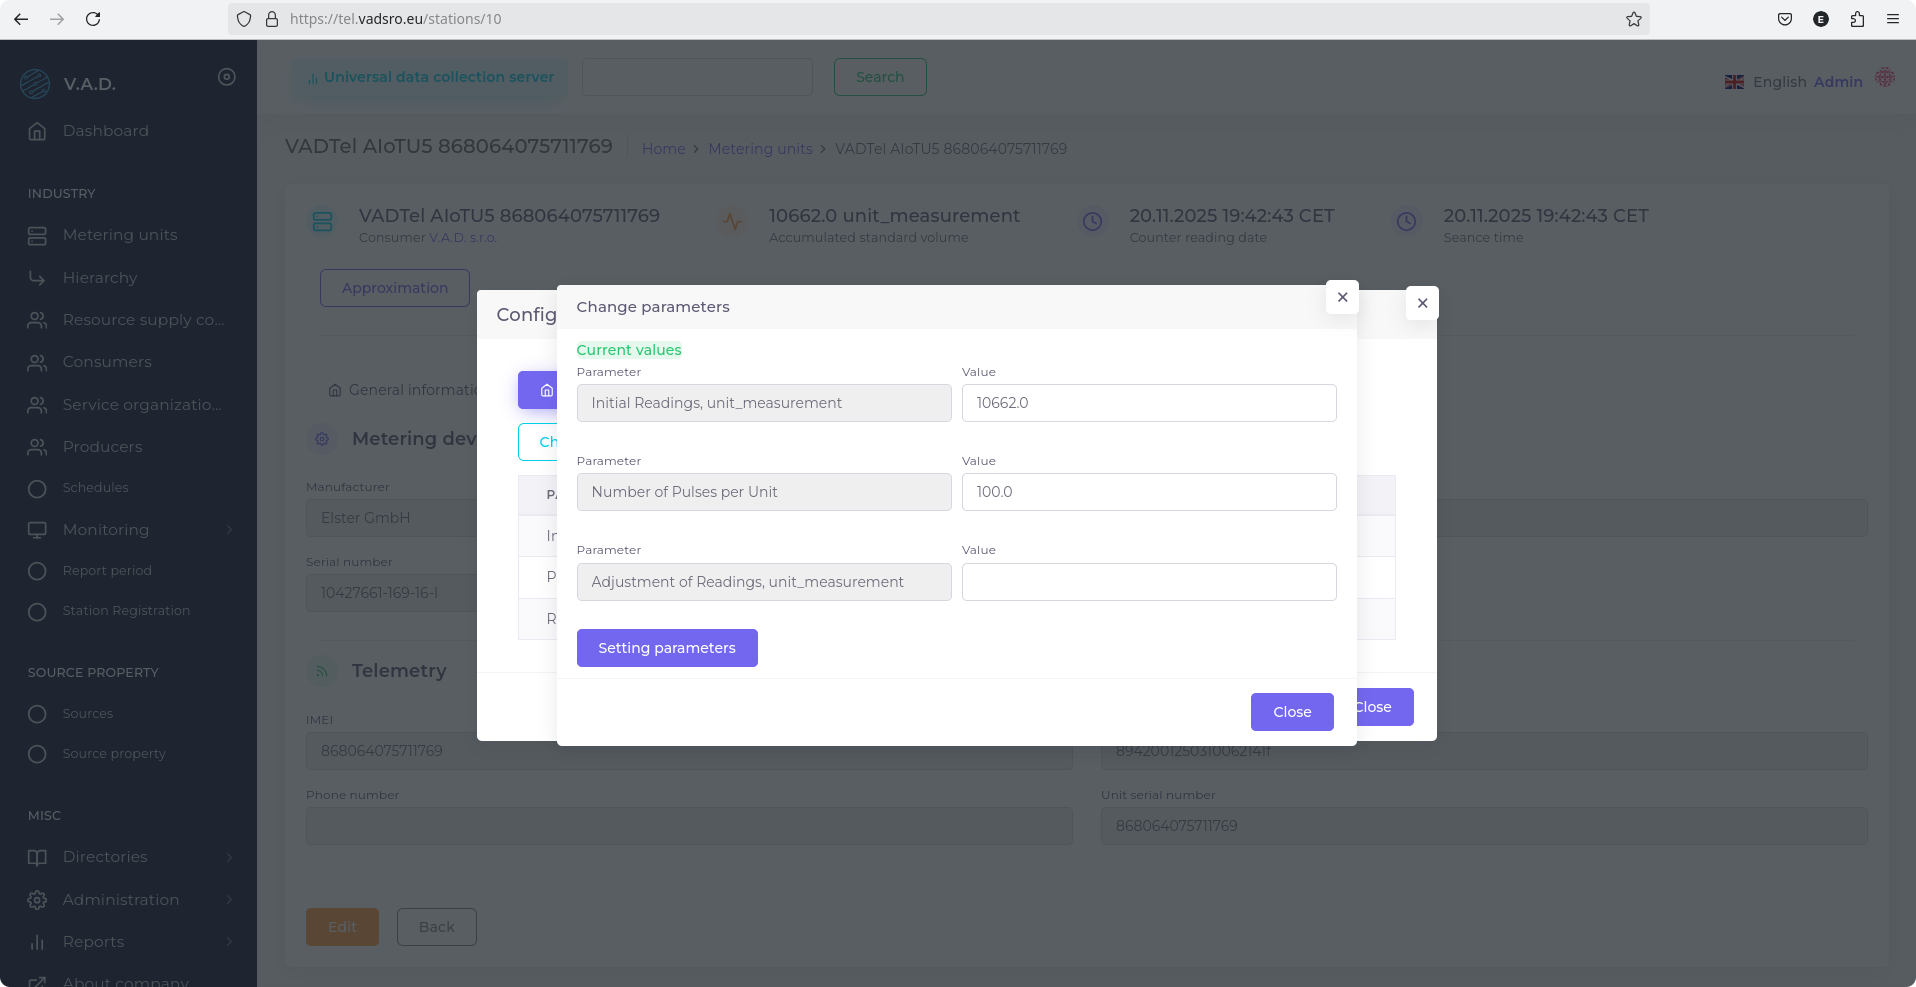The height and width of the screenshot is (987, 1916).
Task: Expand the Monitoring submenu chevron
Action: (229, 530)
